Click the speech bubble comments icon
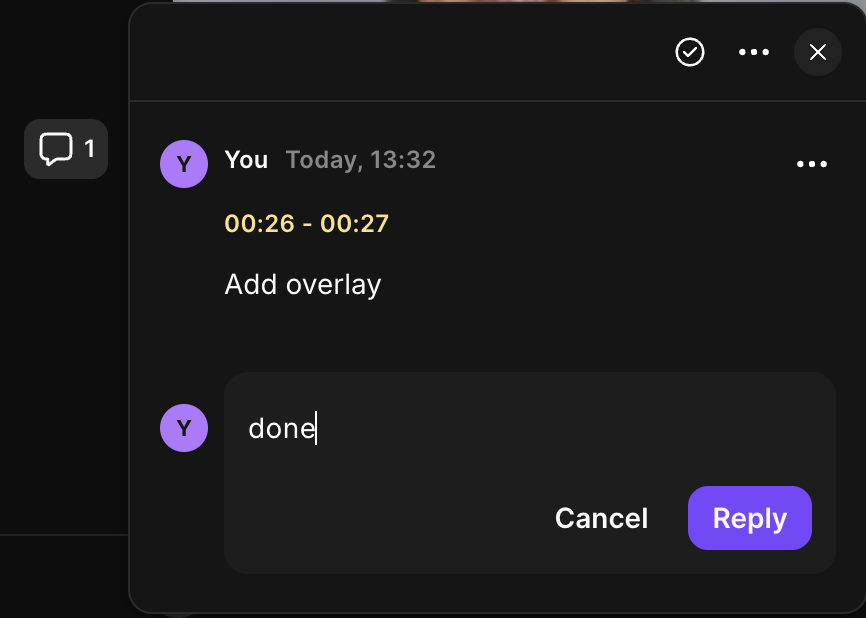This screenshot has height=618, width=866. point(55,149)
